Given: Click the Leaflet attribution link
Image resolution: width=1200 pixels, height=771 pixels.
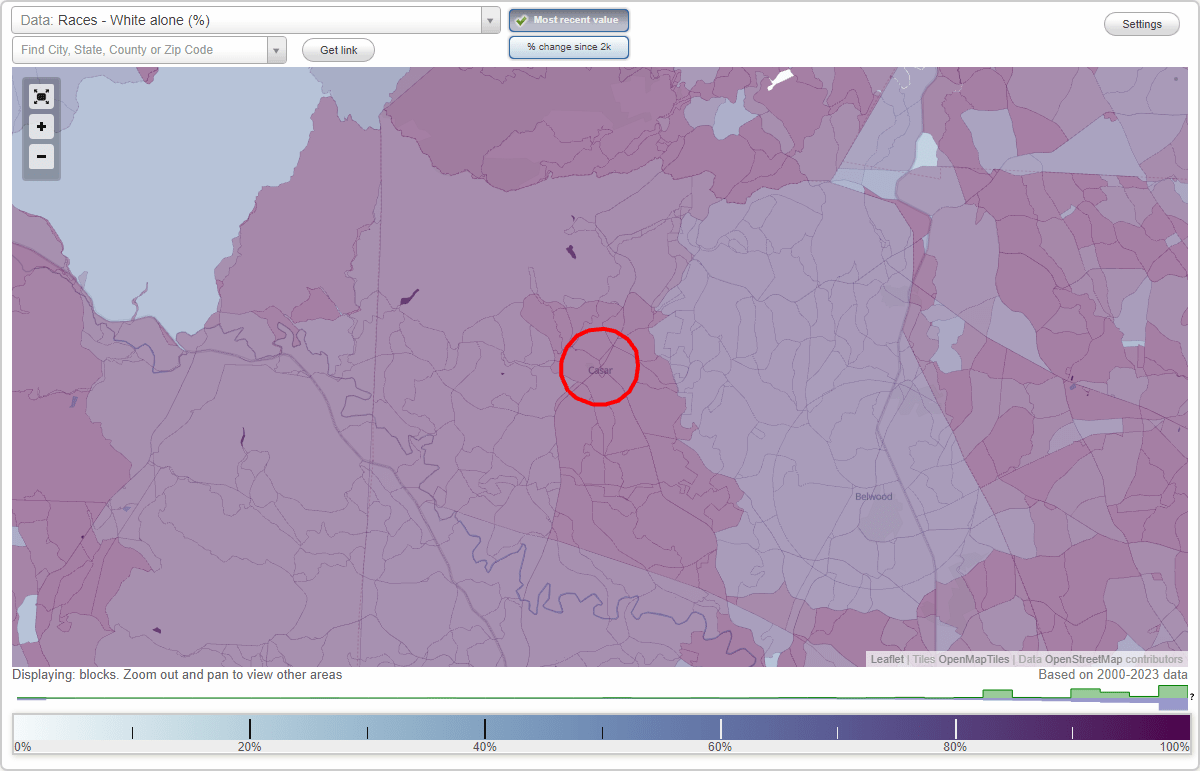Looking at the screenshot, I should 886,659.
